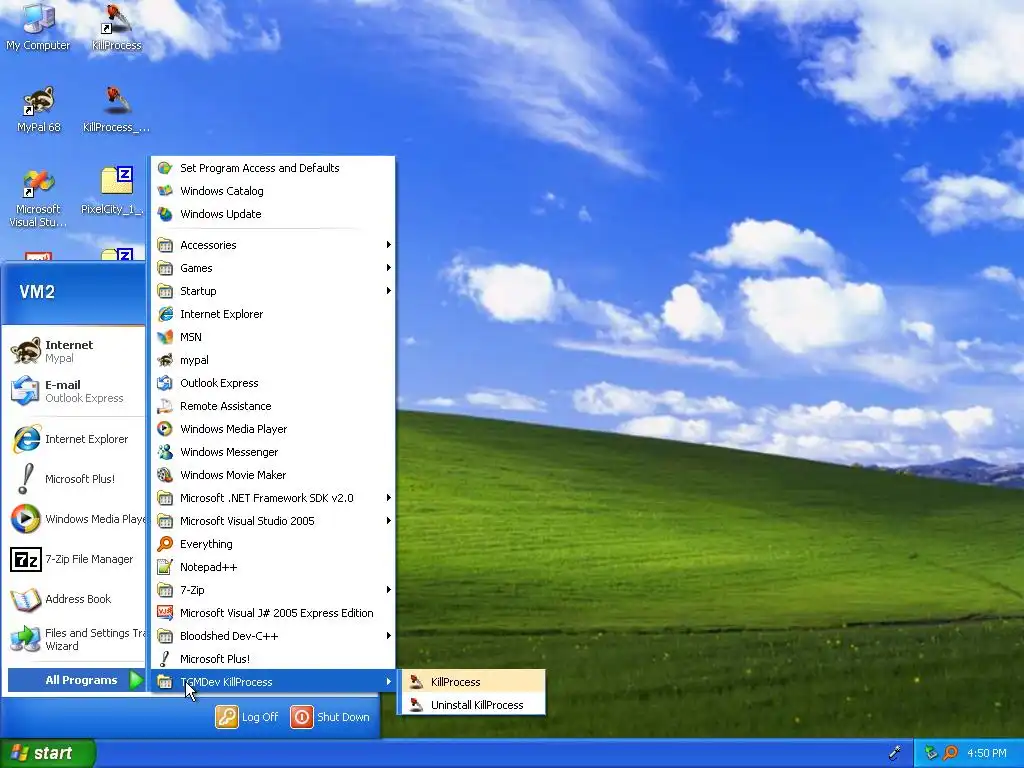Open the Outlook Express E-mail icon
The image size is (1024, 768).
pyautogui.click(x=25, y=391)
